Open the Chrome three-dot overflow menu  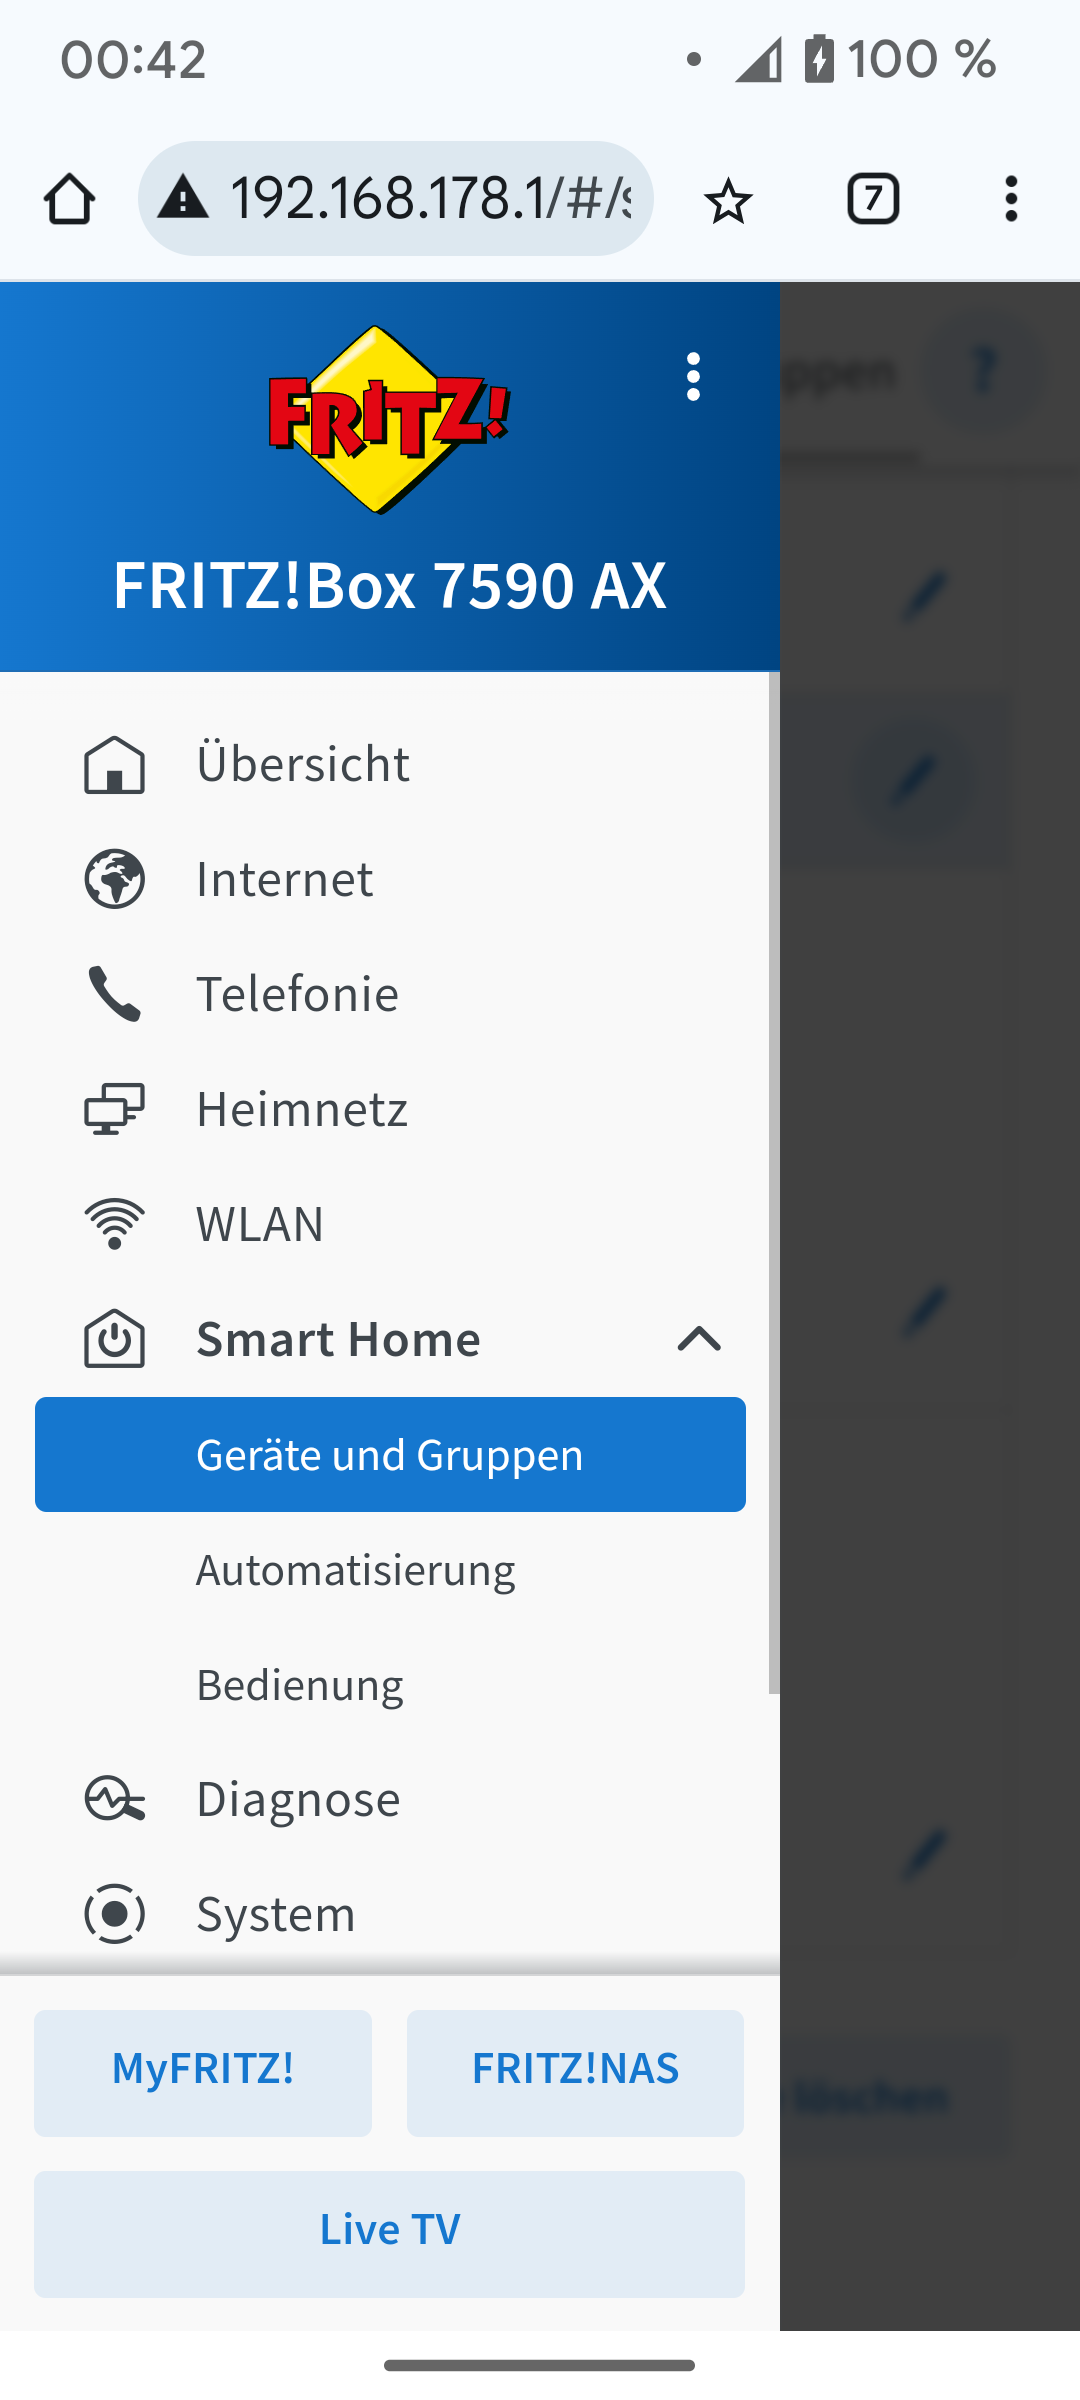[x=1011, y=198]
